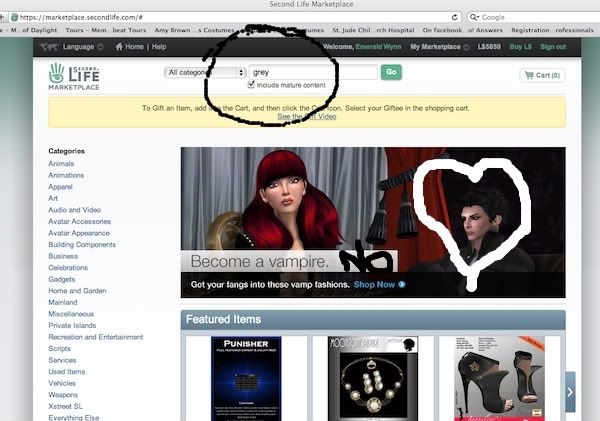Open the Recreation and Entertainment category

click(96, 337)
